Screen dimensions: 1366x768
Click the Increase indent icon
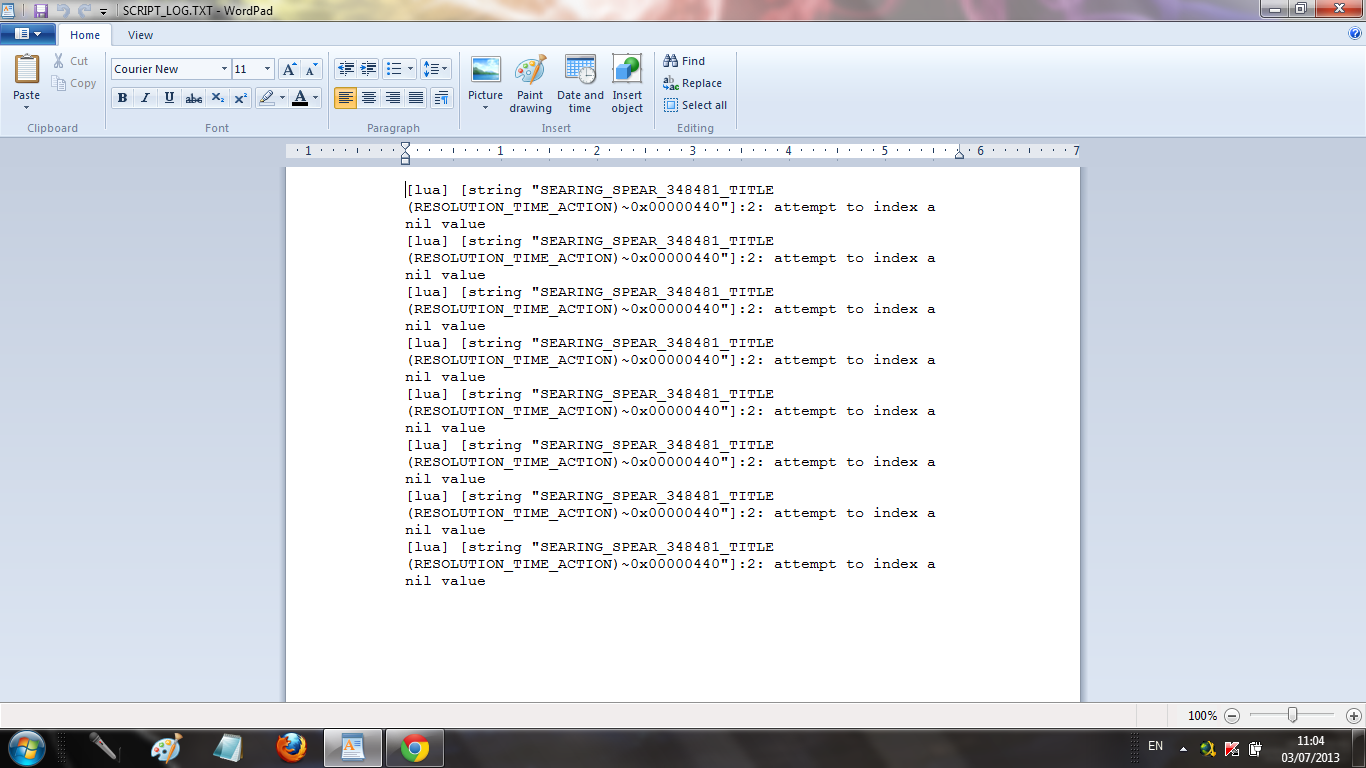[369, 69]
